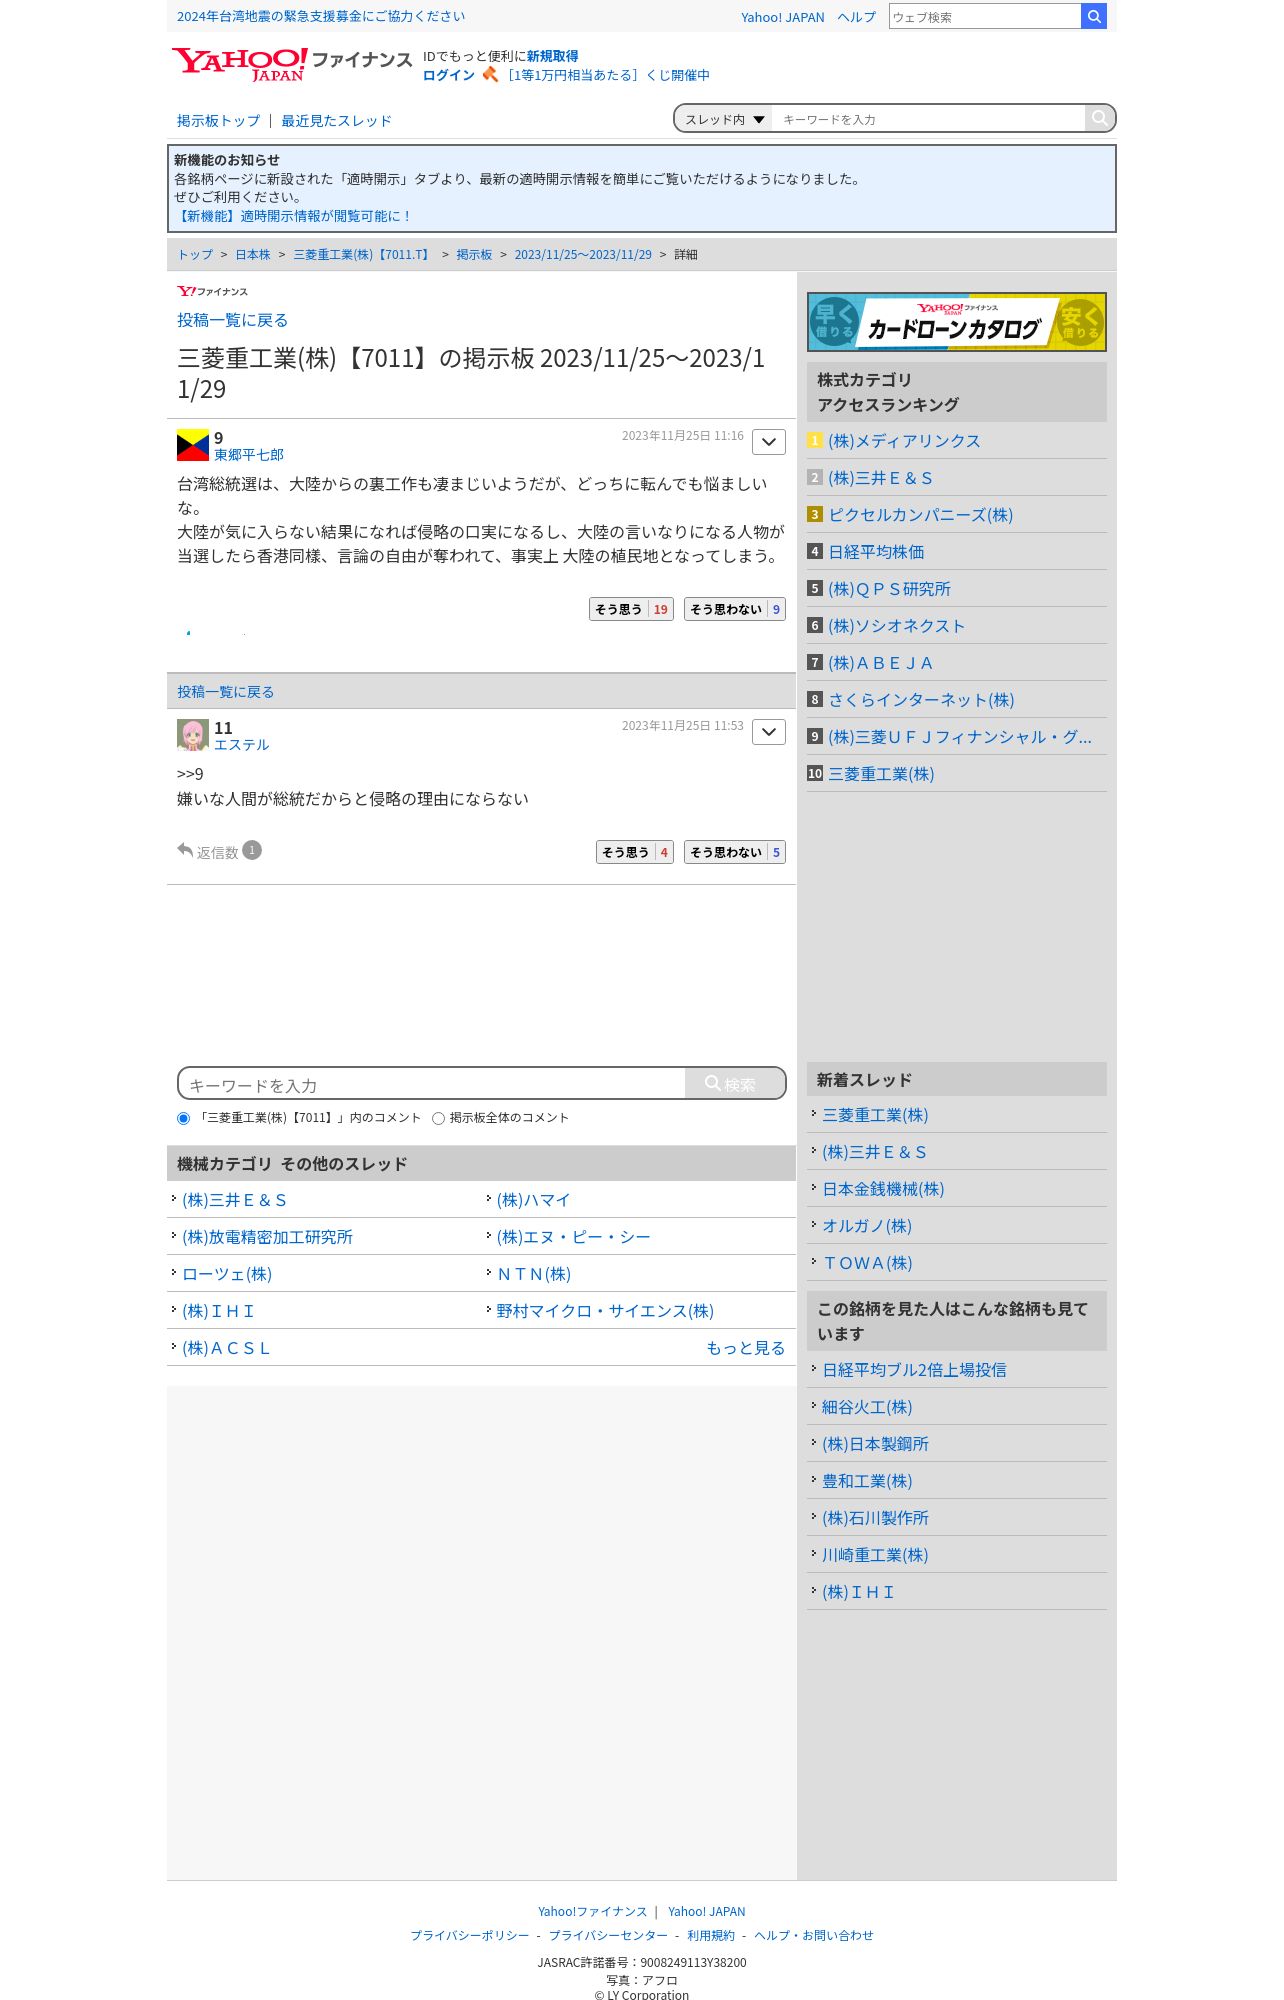Open ranking entry さくらインターネット(株)
The height and width of the screenshot is (2000, 1284).
pyautogui.click(x=921, y=700)
